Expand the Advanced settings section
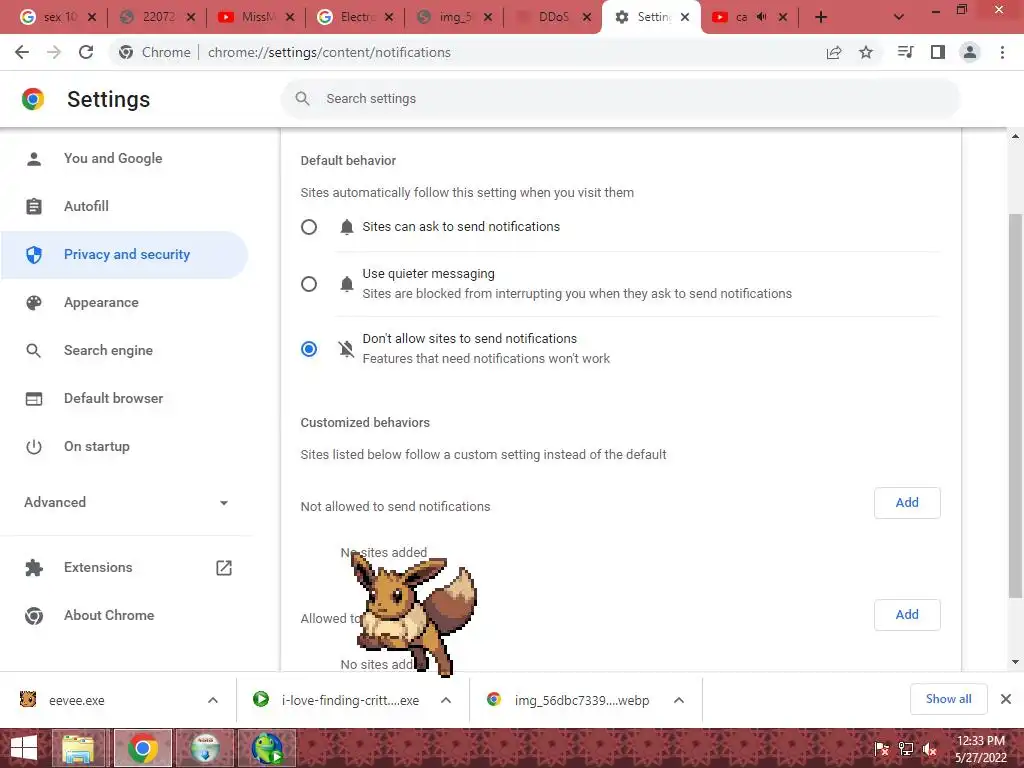 click(x=126, y=502)
